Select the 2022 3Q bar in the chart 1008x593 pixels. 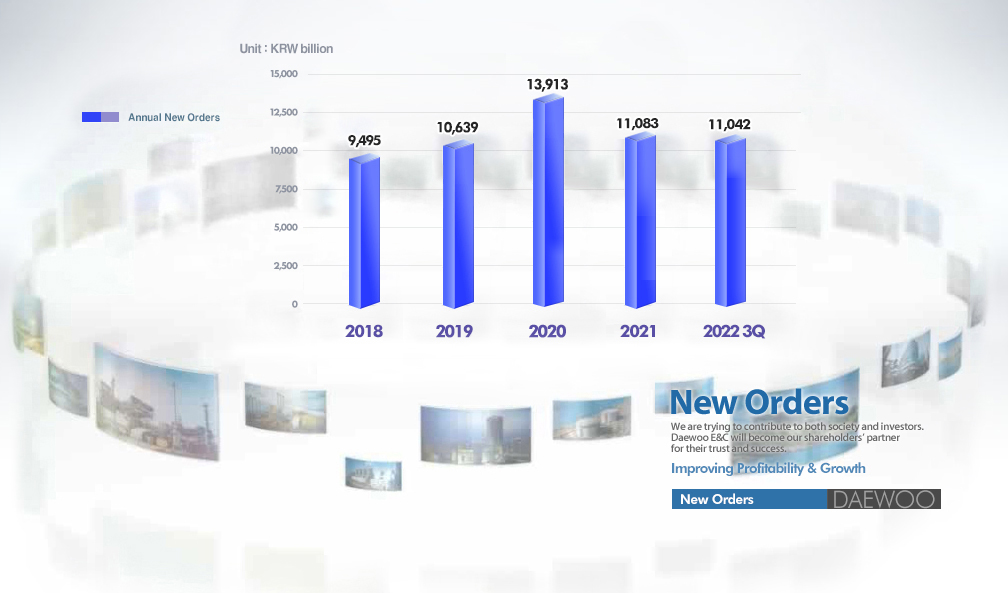[730, 222]
